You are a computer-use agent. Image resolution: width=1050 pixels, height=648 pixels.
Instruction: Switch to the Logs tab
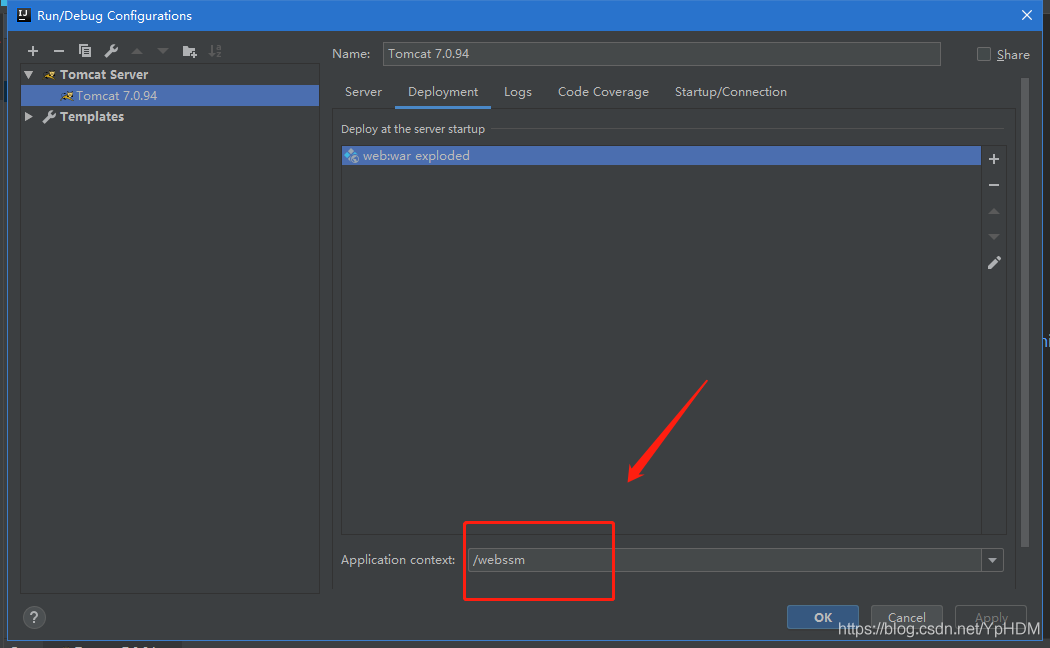518,92
